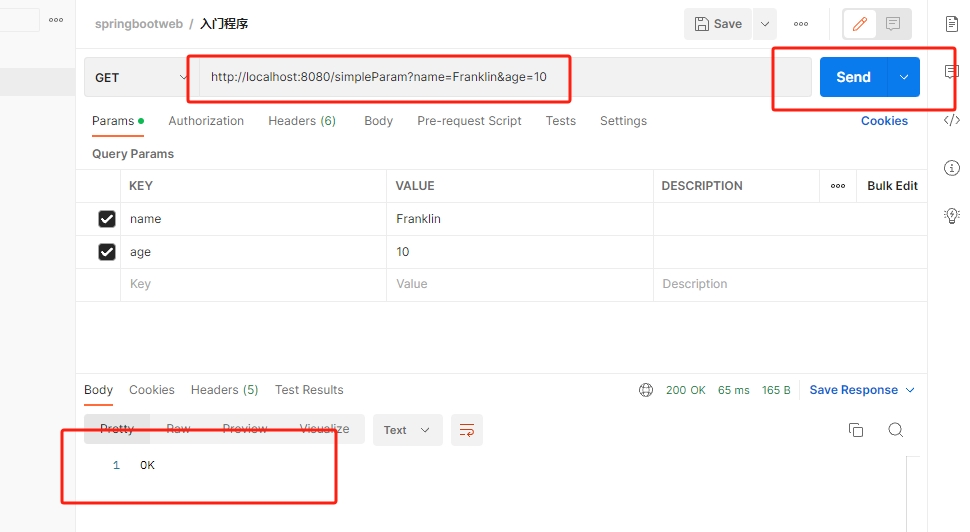
Task: Open the Headers (6) request tab
Action: coord(302,121)
